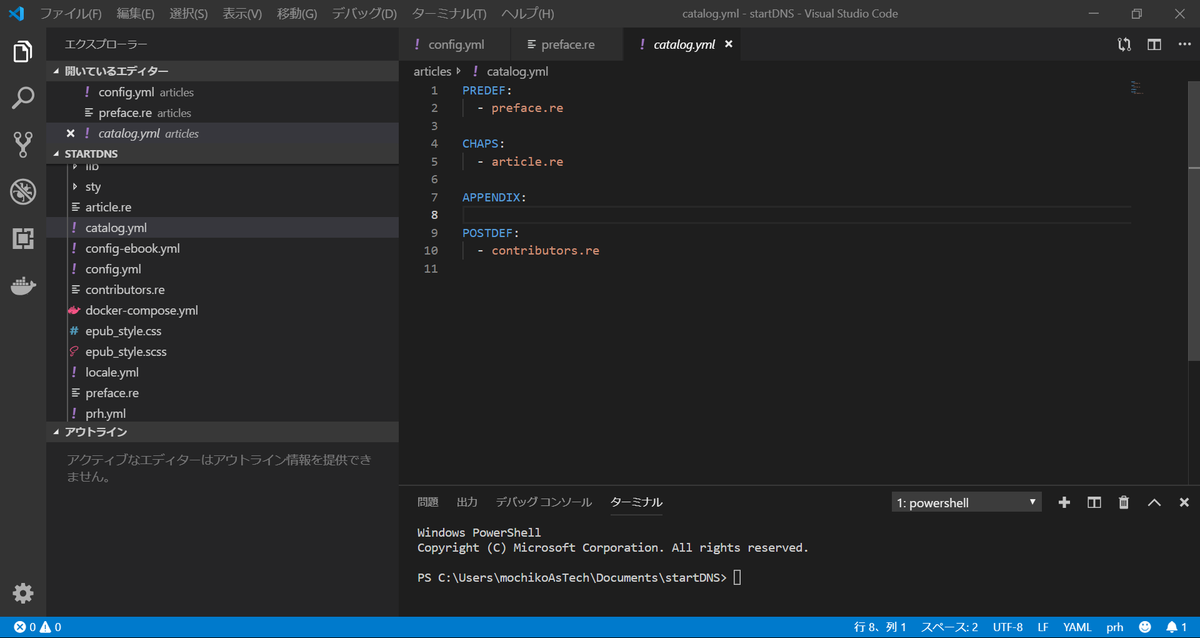Split the terminal panel

click(x=1094, y=502)
